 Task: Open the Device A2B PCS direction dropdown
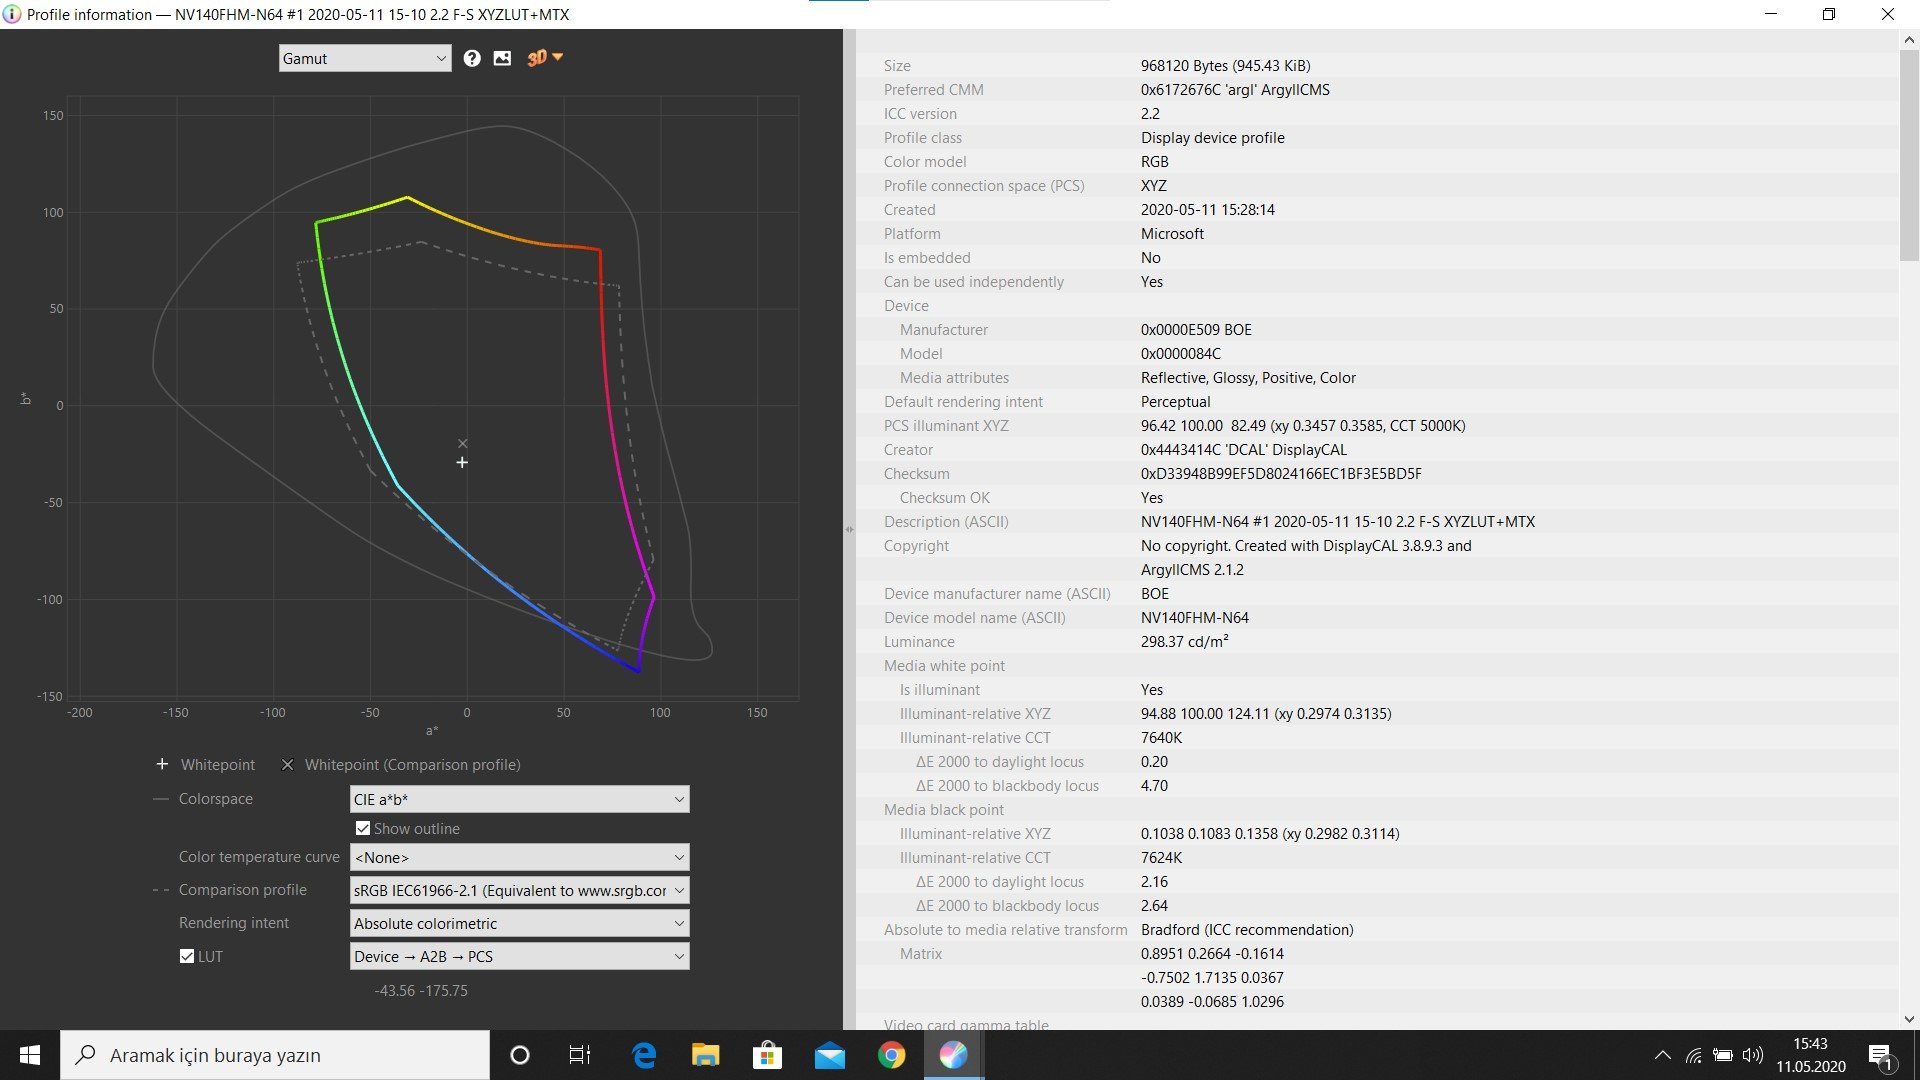tap(519, 957)
